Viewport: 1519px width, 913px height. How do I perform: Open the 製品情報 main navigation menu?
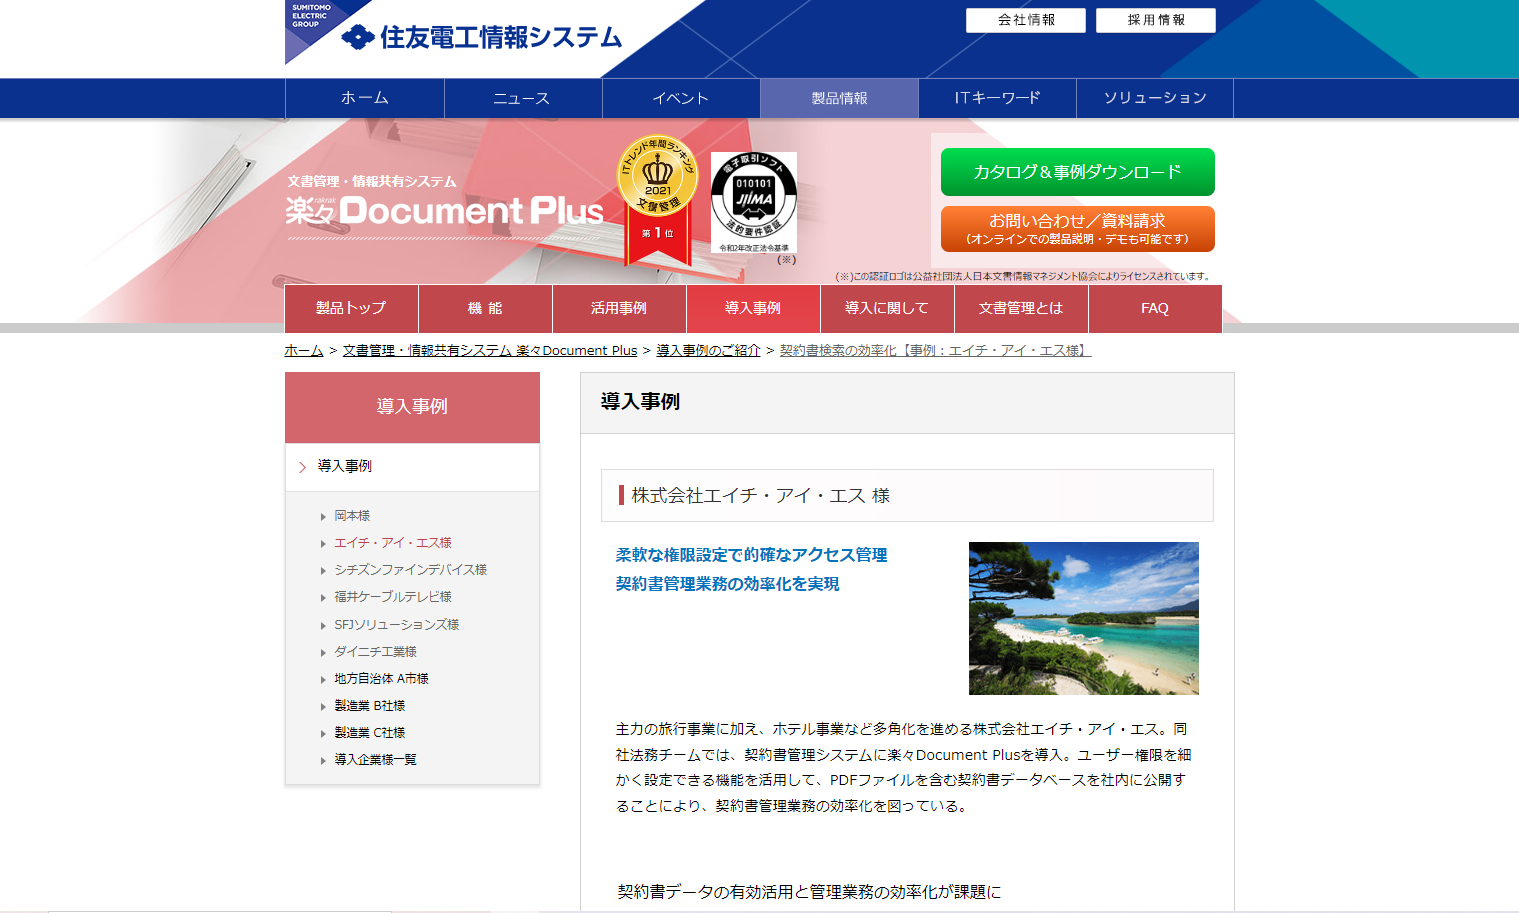click(x=839, y=98)
